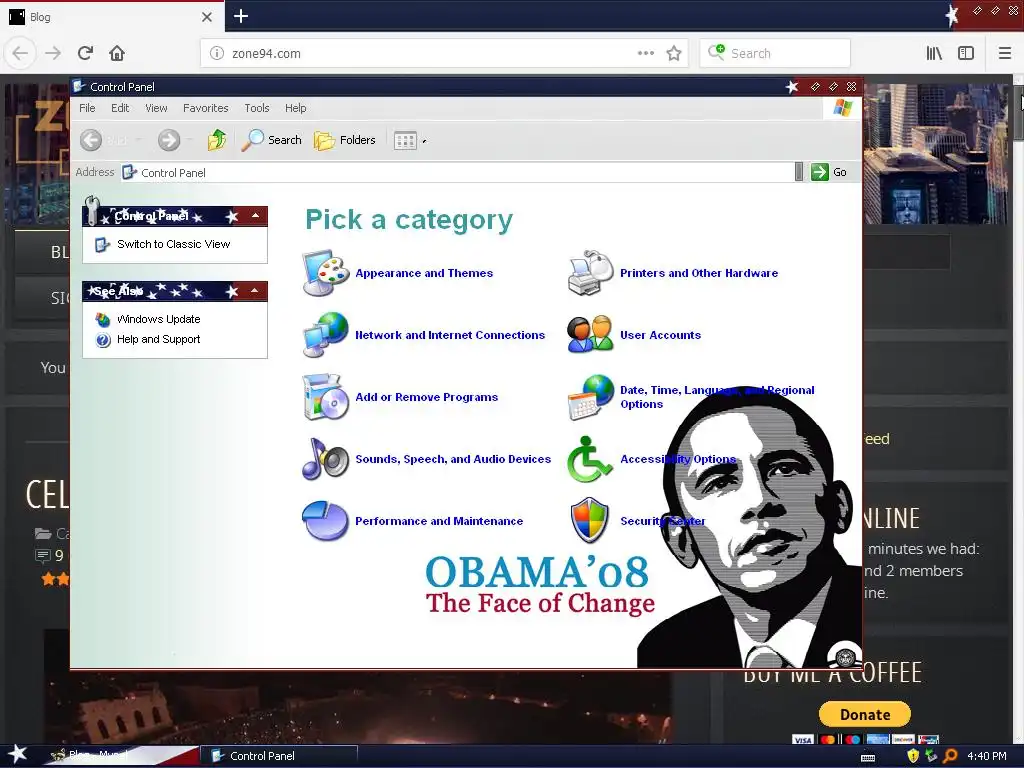The width and height of the screenshot is (1024, 768).
Task: Click the security shield tray icon
Action: (x=913, y=756)
